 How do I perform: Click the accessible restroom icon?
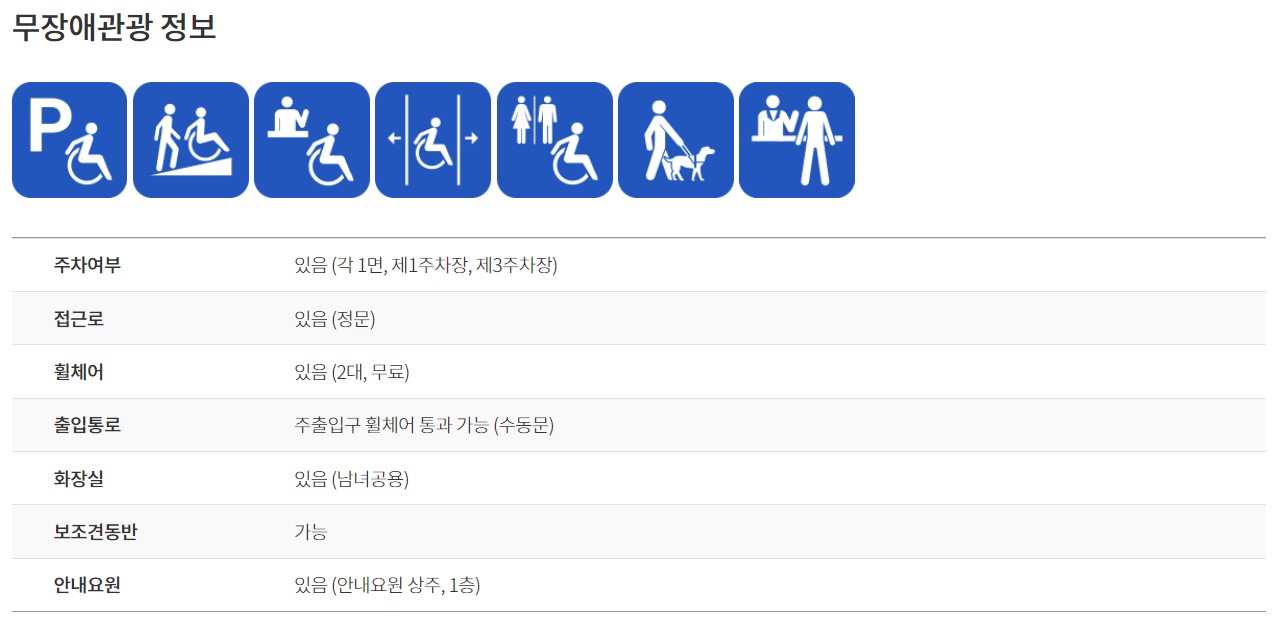[x=555, y=140]
